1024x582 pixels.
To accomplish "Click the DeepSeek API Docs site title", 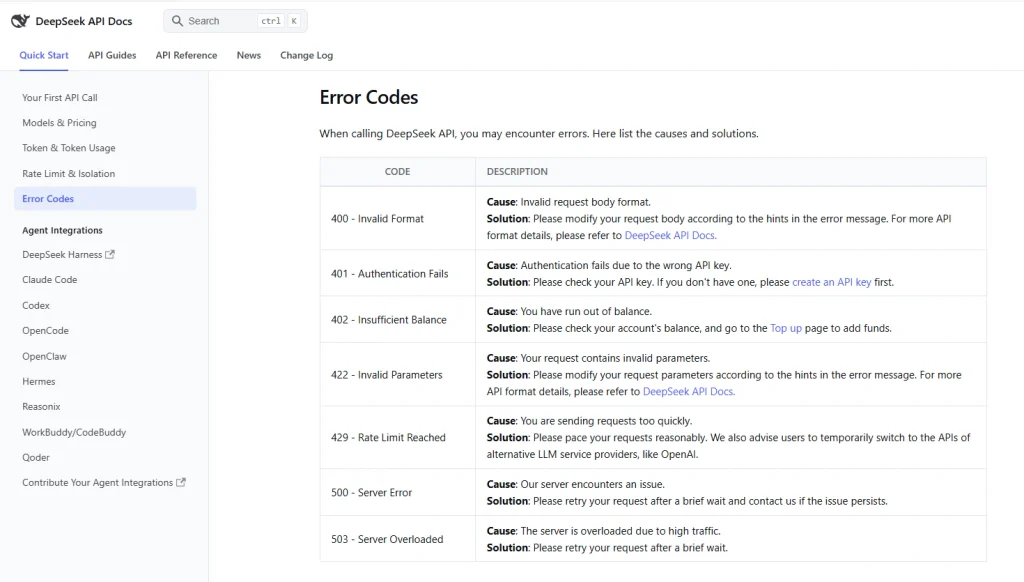I will (x=84, y=21).
